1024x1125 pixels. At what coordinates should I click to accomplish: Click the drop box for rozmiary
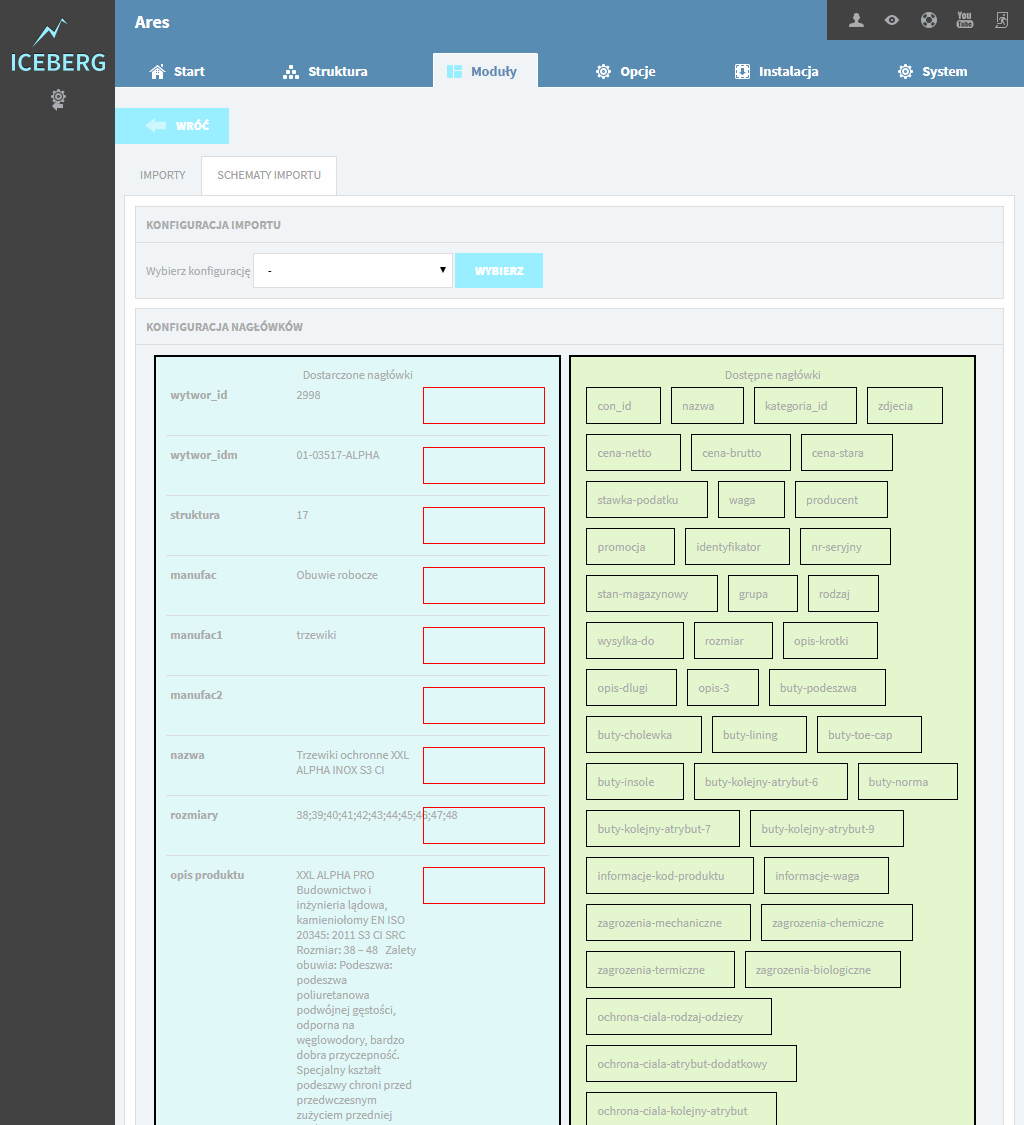tap(484, 825)
